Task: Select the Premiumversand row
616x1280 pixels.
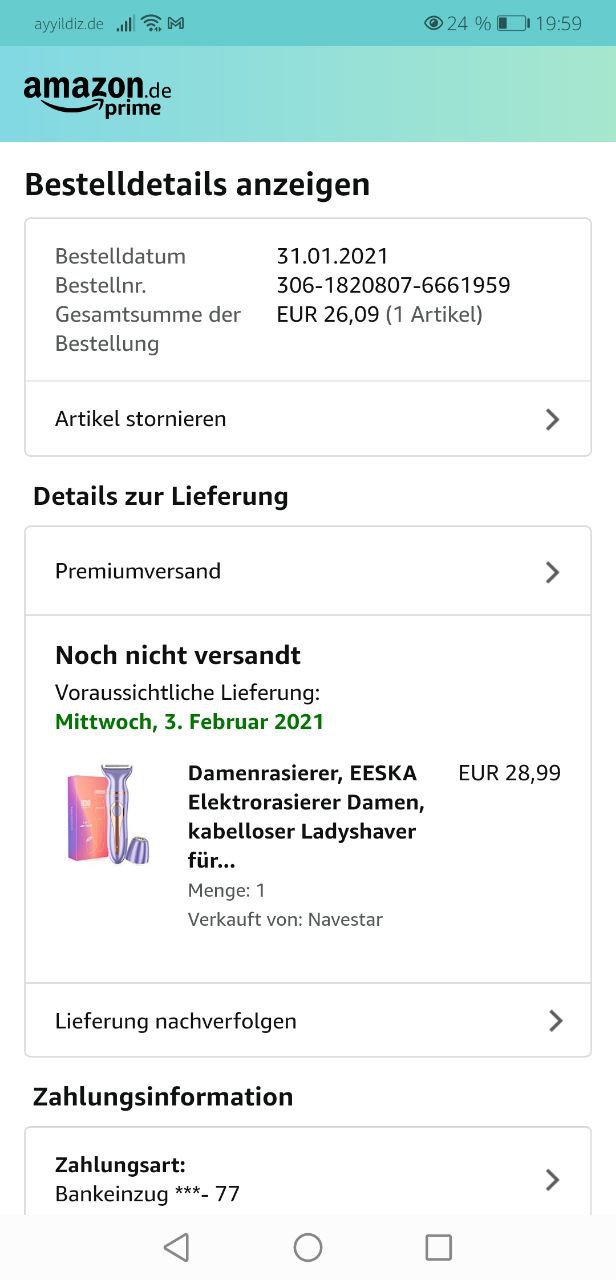Action: point(138,571)
